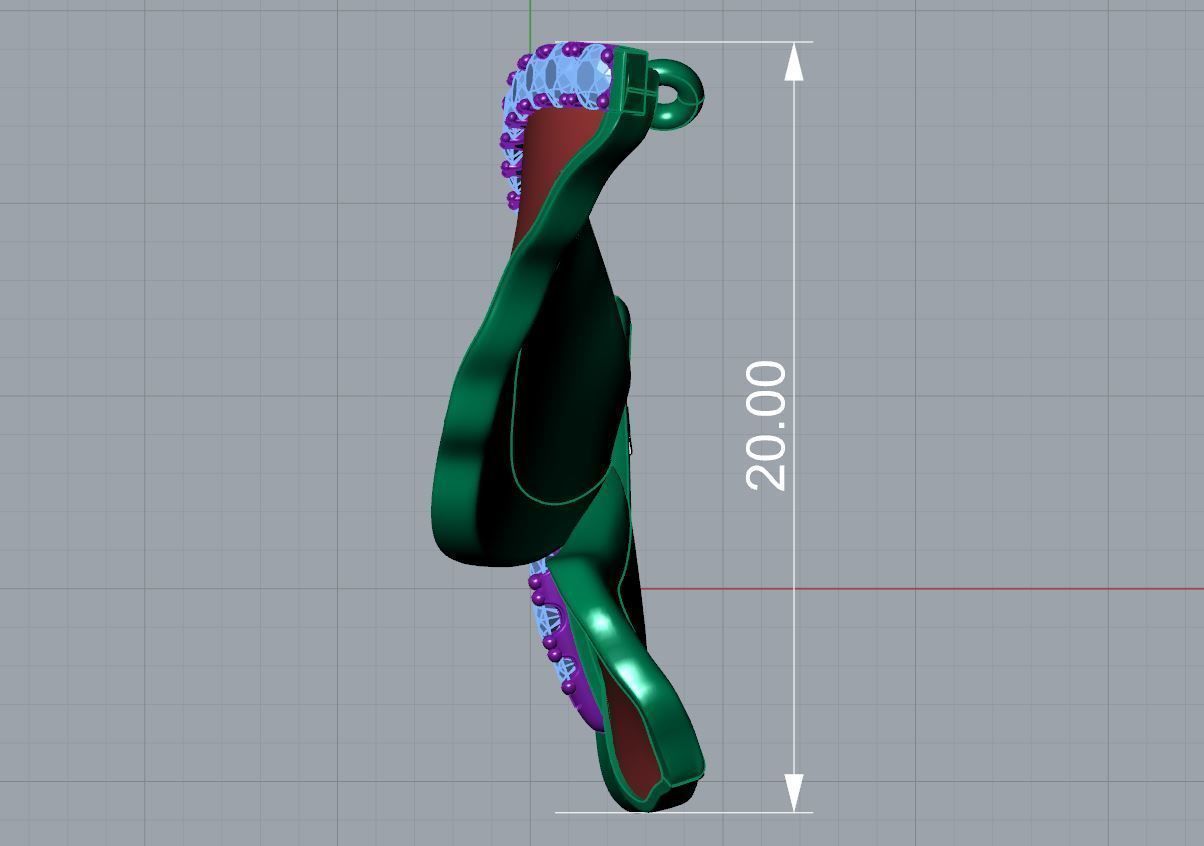Image resolution: width=1204 pixels, height=846 pixels.
Task: Select the green jump ring loop at top
Action: click(678, 94)
